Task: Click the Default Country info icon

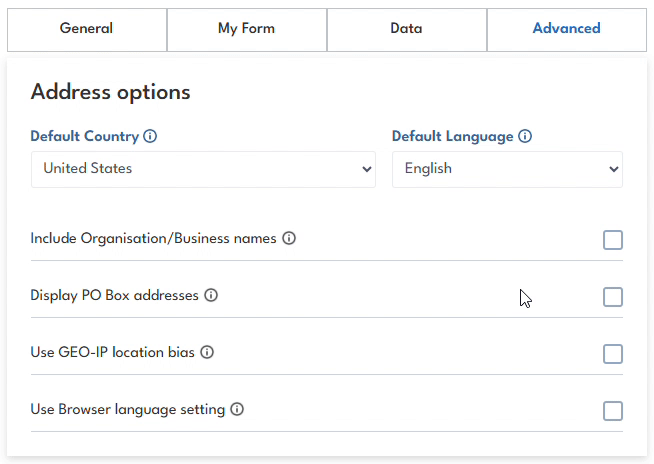Action: click(x=150, y=136)
